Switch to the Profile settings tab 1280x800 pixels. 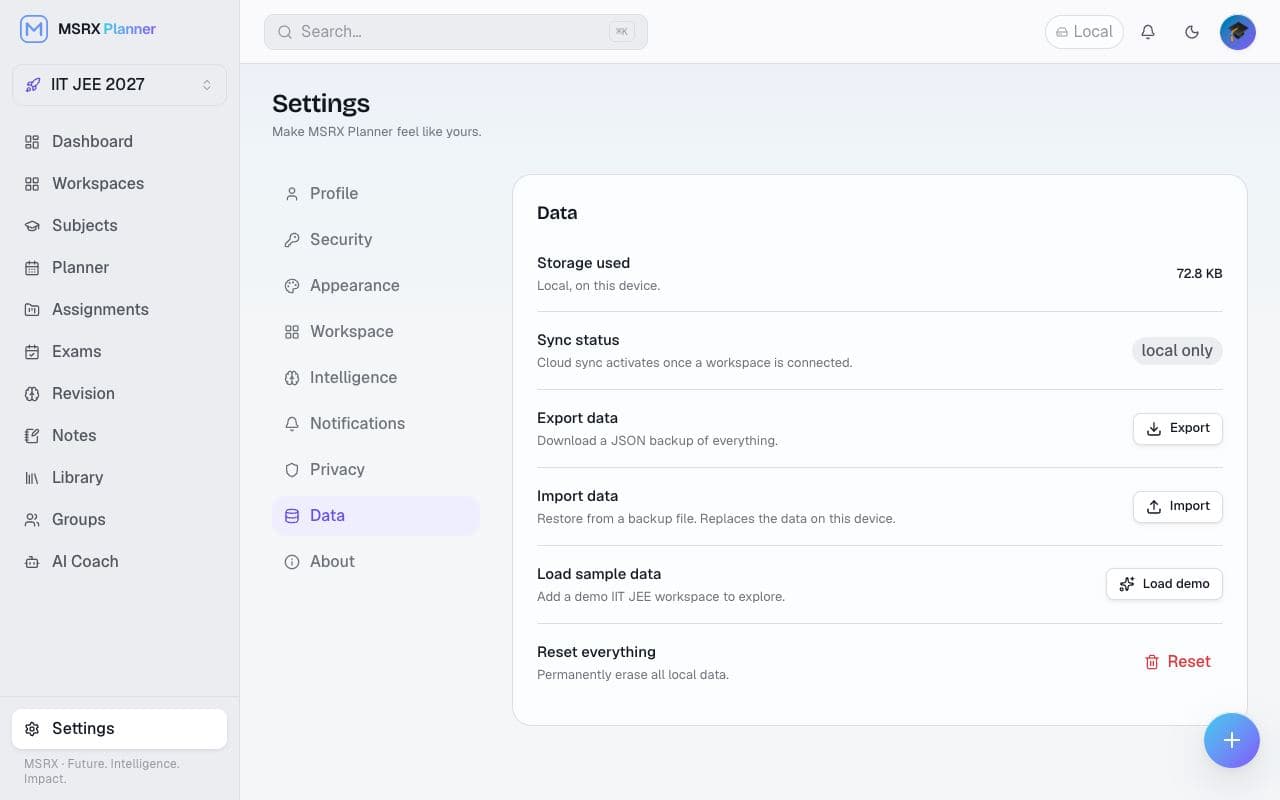[x=376, y=193]
